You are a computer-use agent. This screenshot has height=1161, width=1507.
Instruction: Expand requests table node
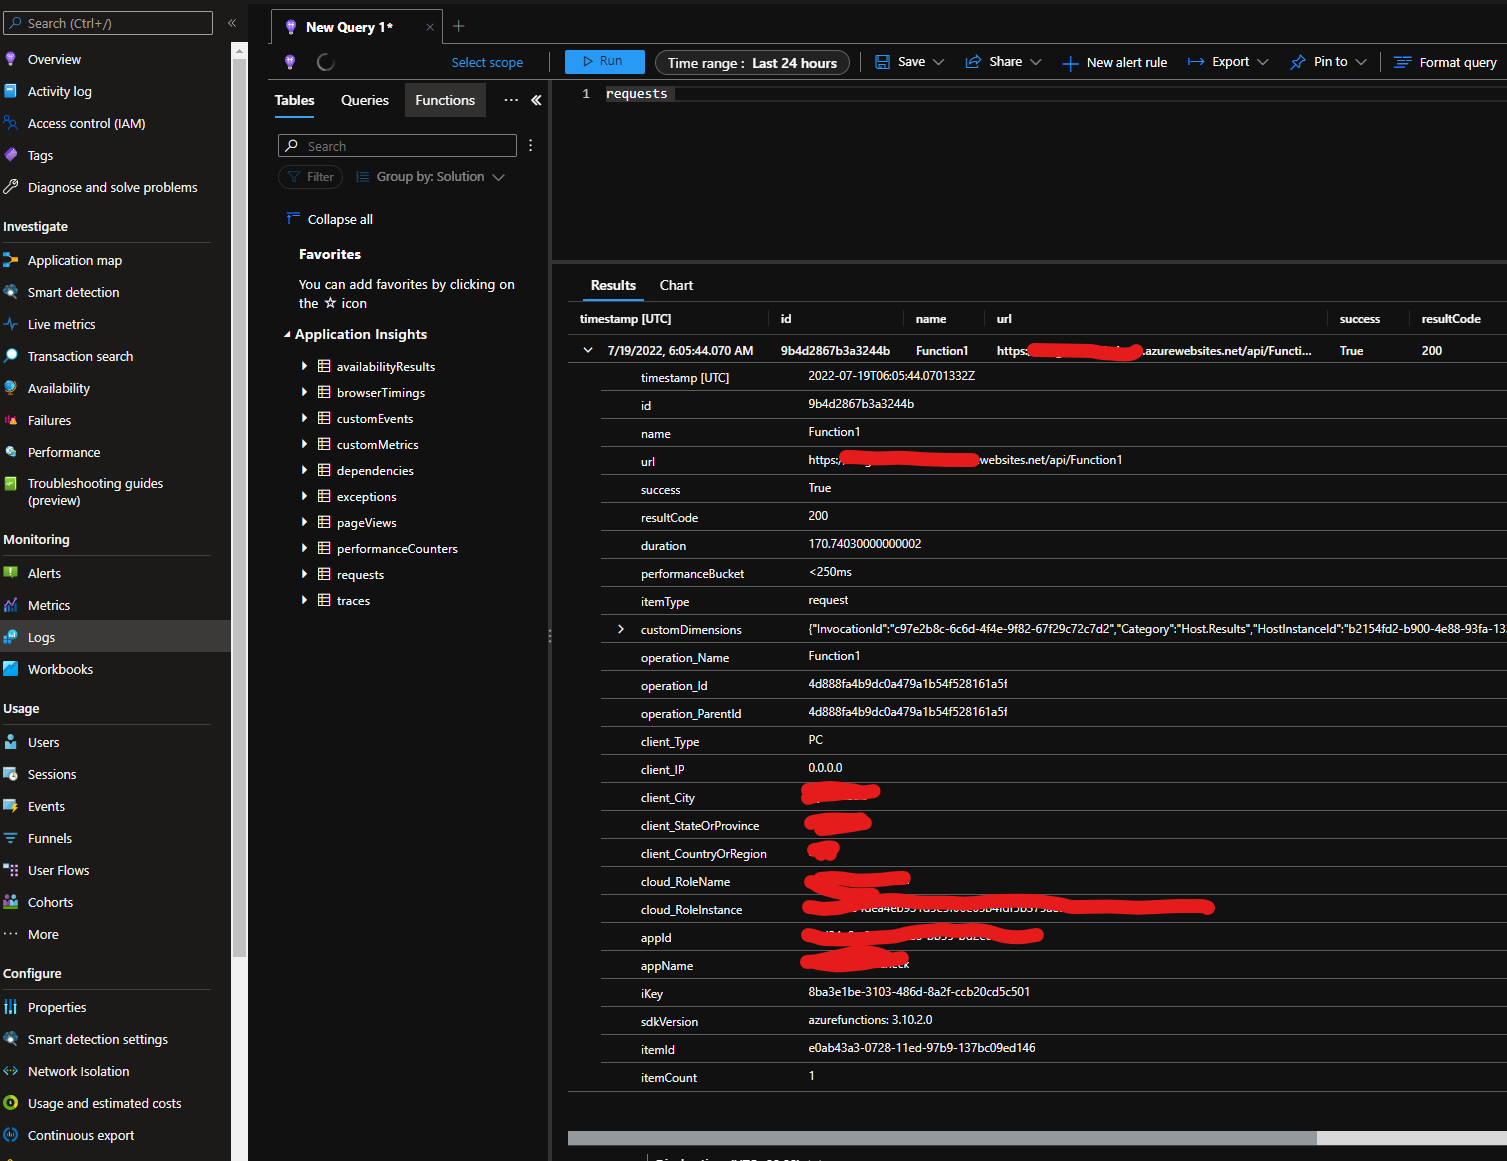(304, 574)
